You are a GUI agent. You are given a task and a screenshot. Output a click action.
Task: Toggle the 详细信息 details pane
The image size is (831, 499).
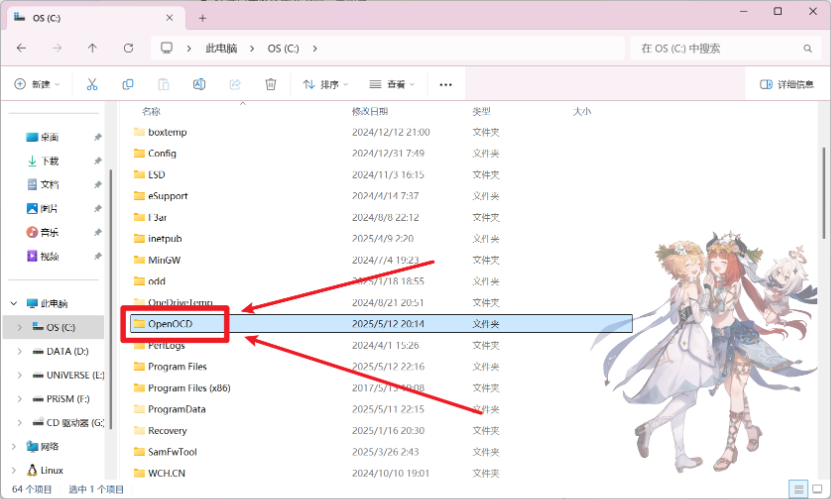[786, 84]
